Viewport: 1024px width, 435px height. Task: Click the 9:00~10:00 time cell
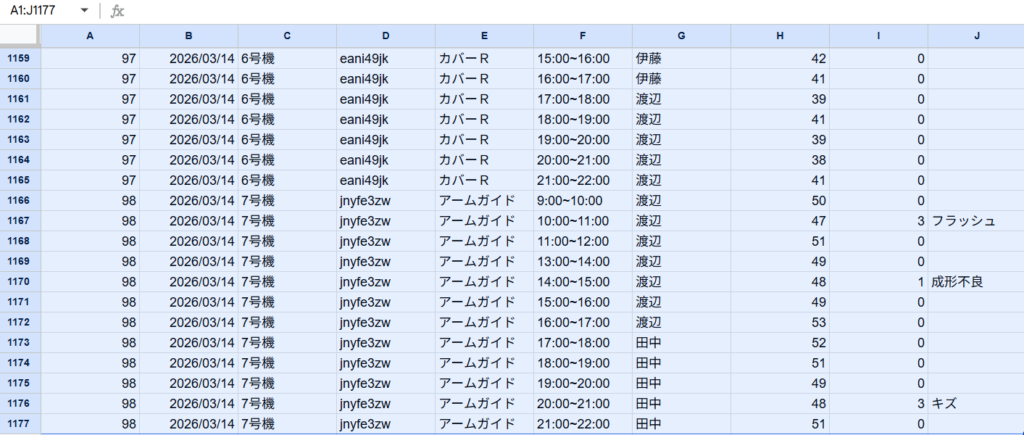[572, 201]
